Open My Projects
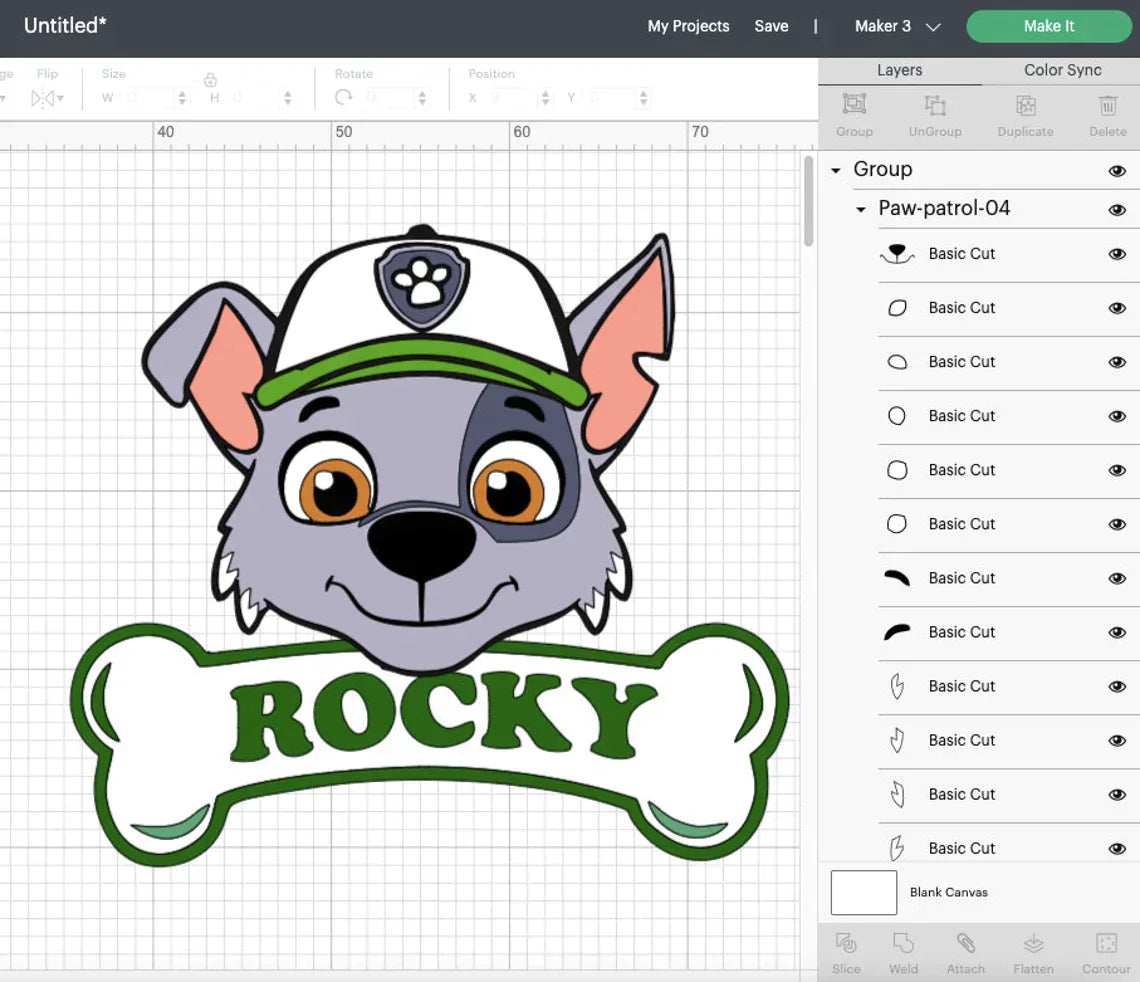 [688, 26]
